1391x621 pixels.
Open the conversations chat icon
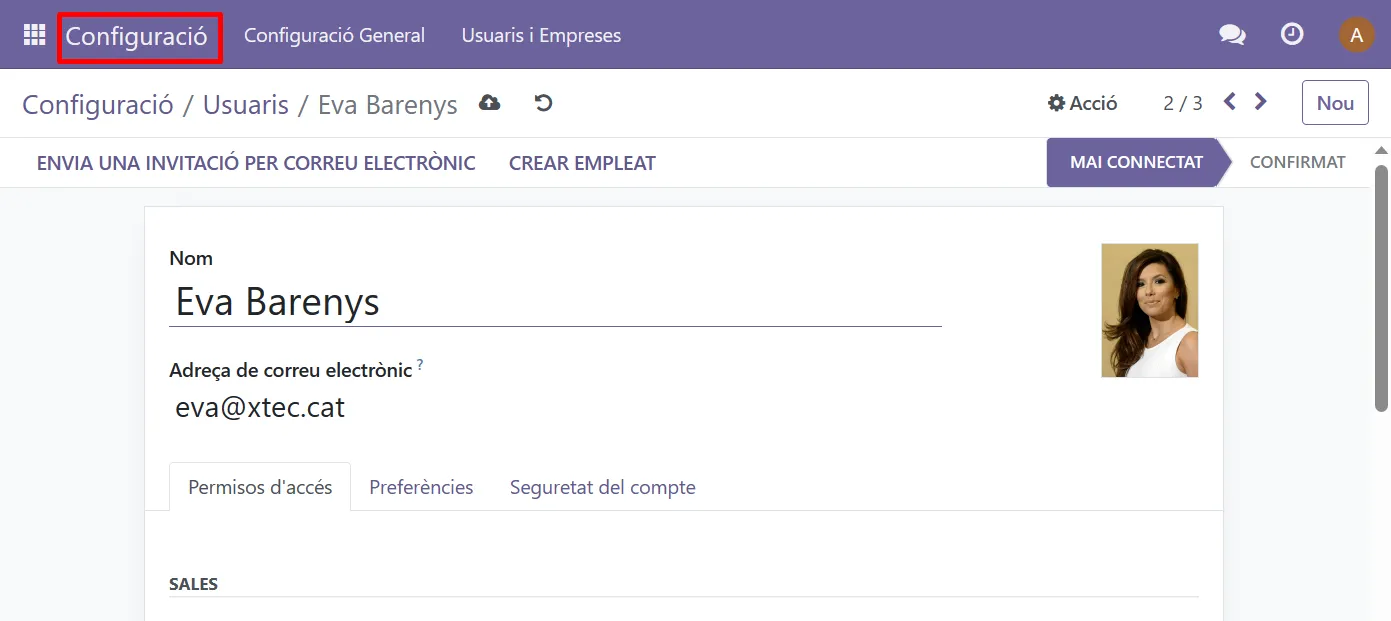point(1232,35)
